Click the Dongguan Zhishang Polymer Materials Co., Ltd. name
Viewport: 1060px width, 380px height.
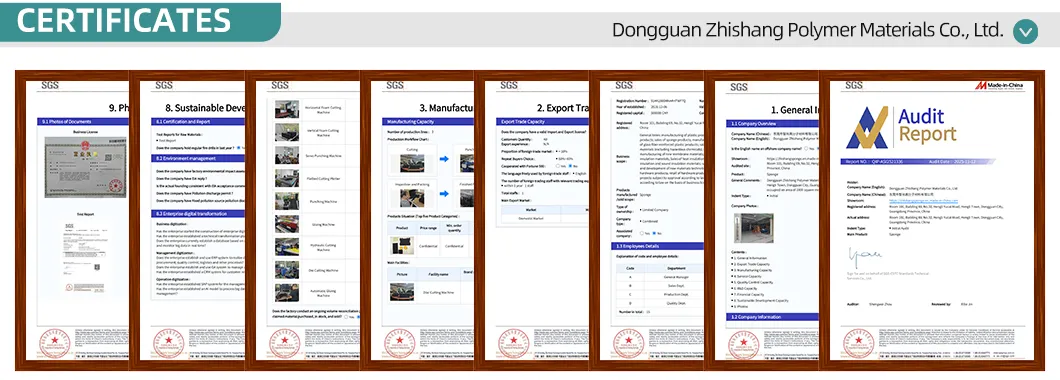[808, 30]
